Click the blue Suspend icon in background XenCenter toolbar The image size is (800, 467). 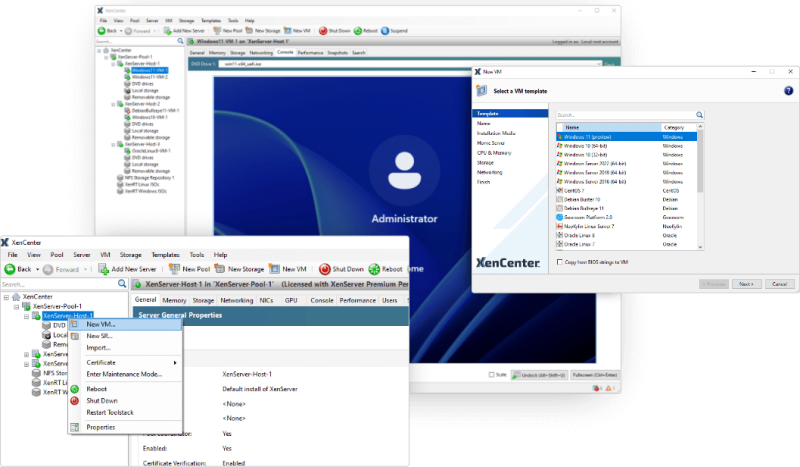385,31
